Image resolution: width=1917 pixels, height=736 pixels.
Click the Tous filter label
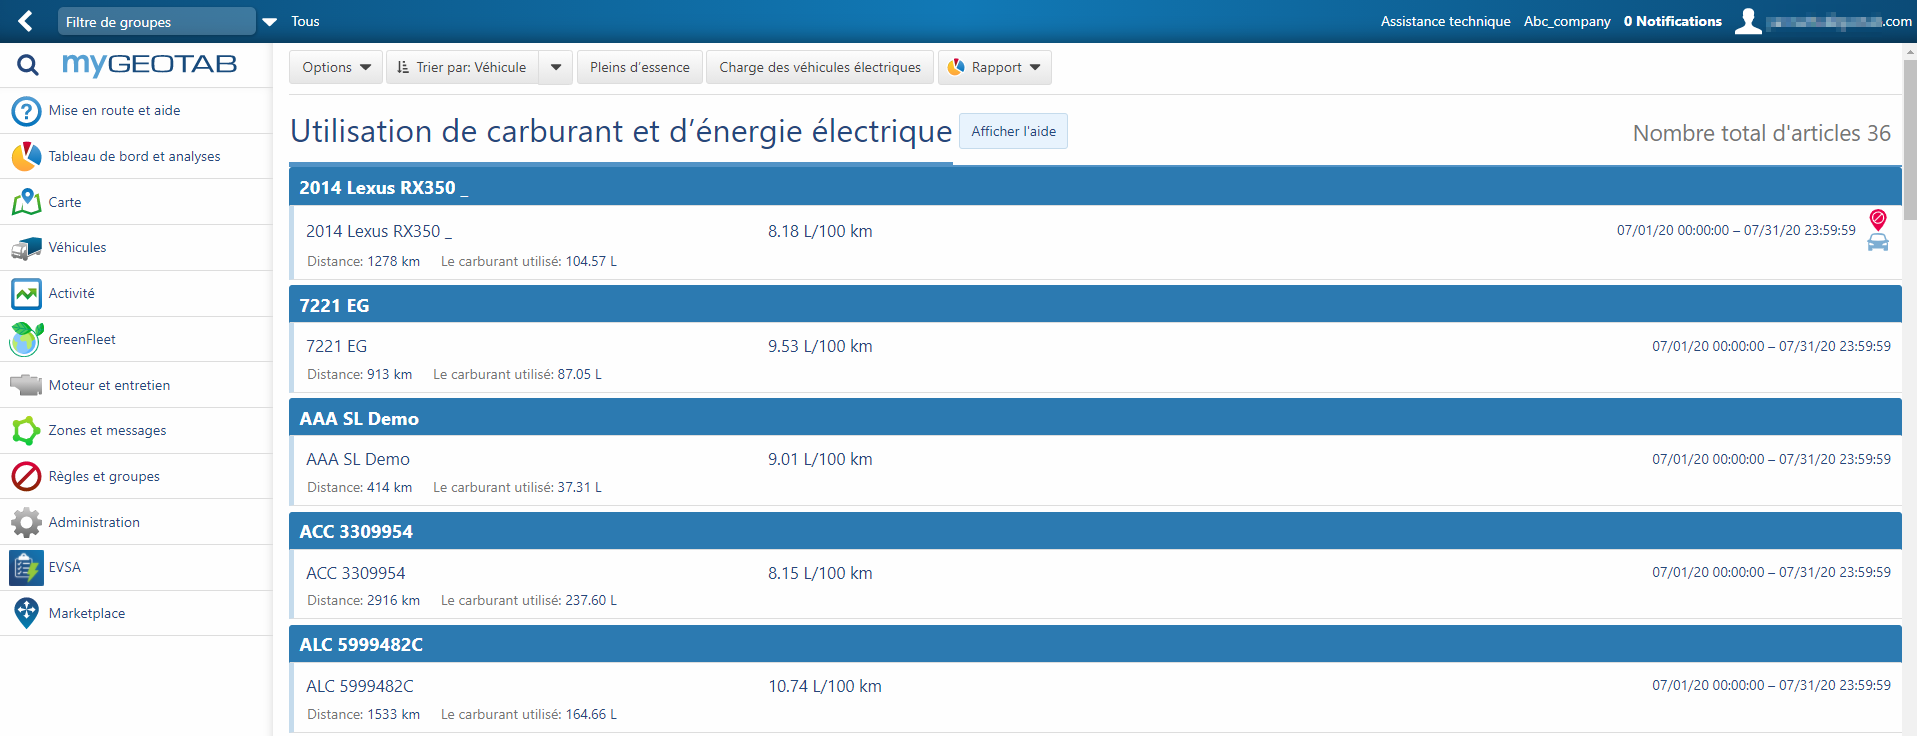(x=305, y=21)
